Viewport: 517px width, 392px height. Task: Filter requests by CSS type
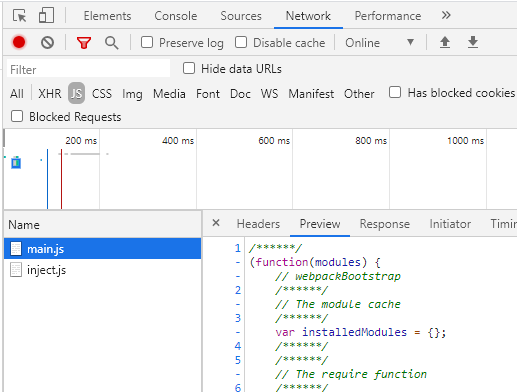pos(102,94)
